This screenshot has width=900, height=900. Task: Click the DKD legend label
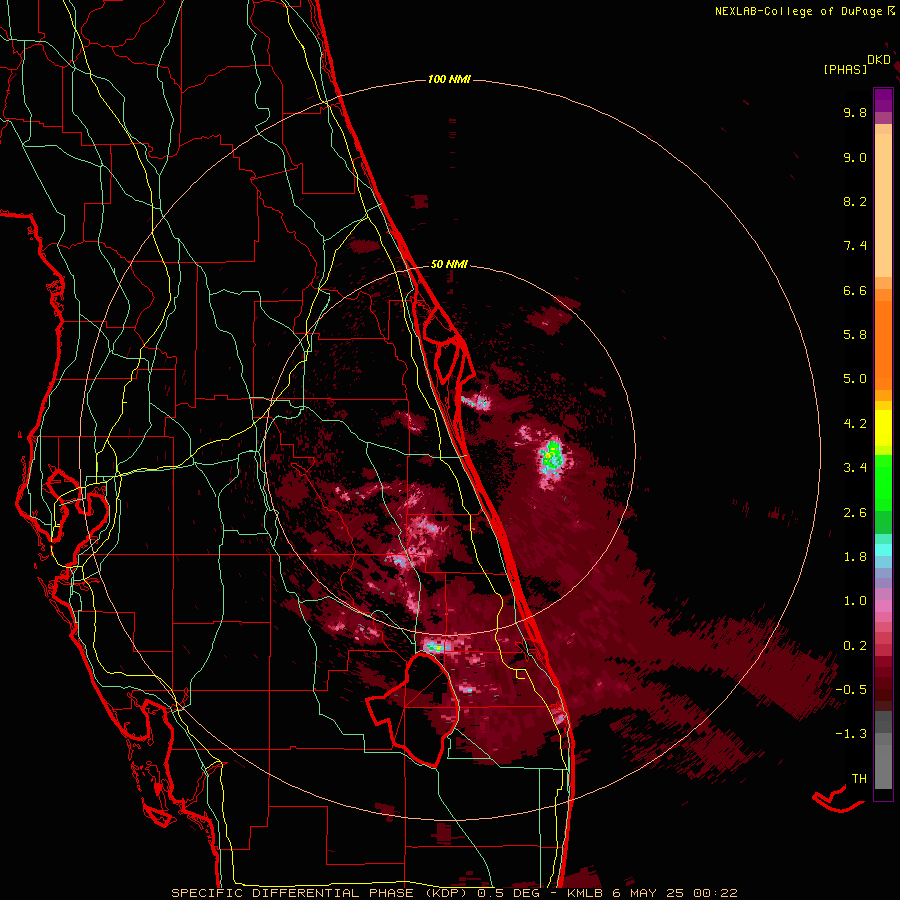pos(879,60)
